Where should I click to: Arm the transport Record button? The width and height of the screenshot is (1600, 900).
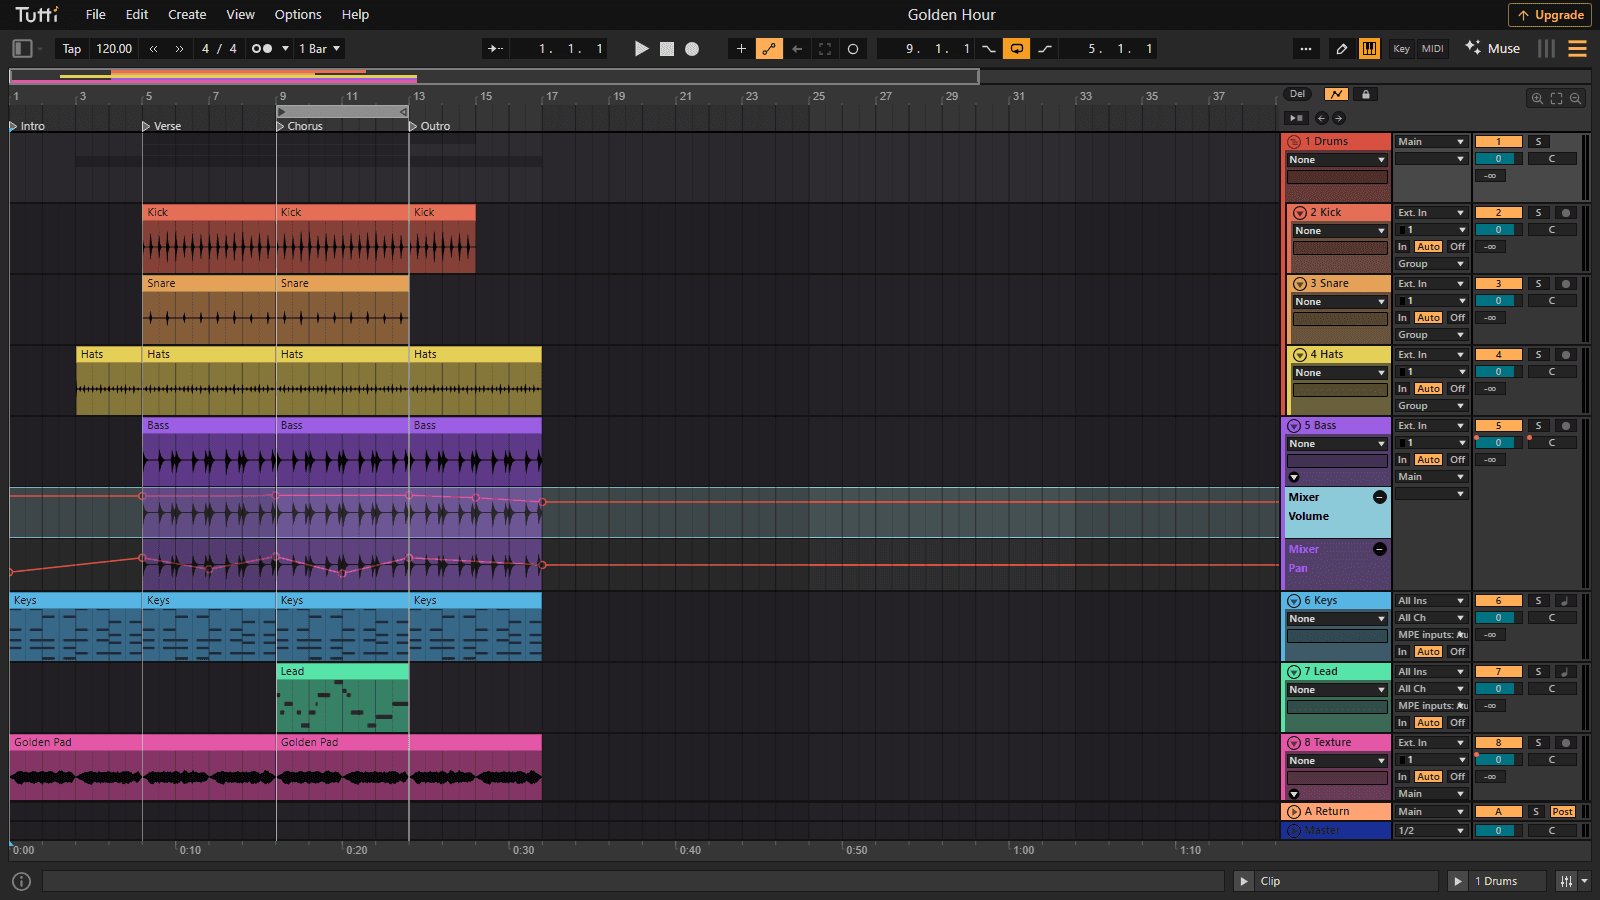pyautogui.click(x=692, y=48)
